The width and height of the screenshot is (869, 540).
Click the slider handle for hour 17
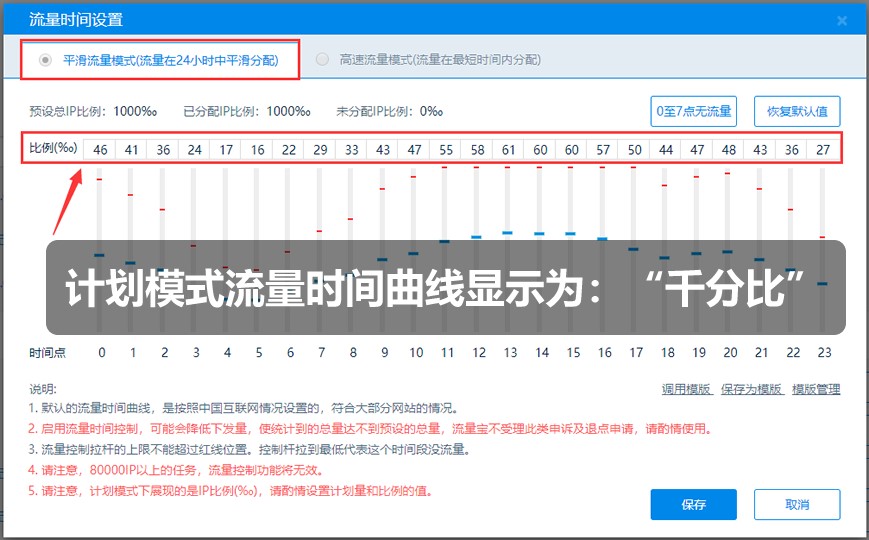point(633,249)
